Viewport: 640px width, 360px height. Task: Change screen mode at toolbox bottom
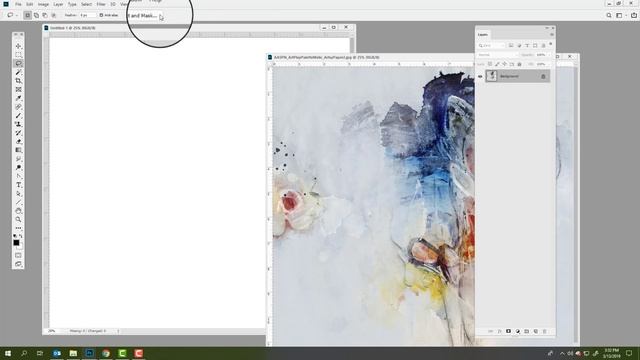coord(18,264)
